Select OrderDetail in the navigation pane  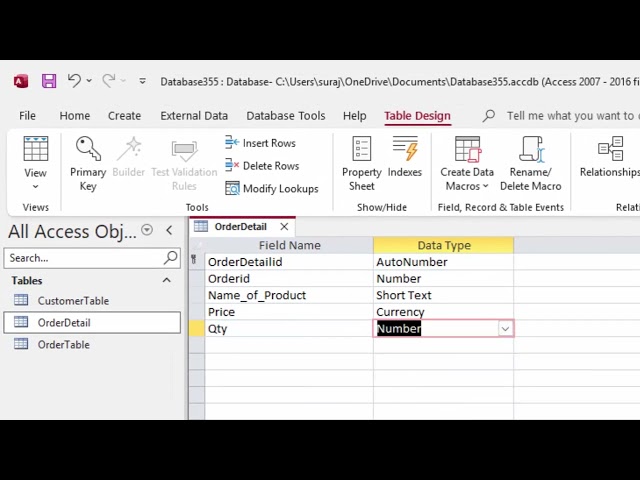click(92, 322)
